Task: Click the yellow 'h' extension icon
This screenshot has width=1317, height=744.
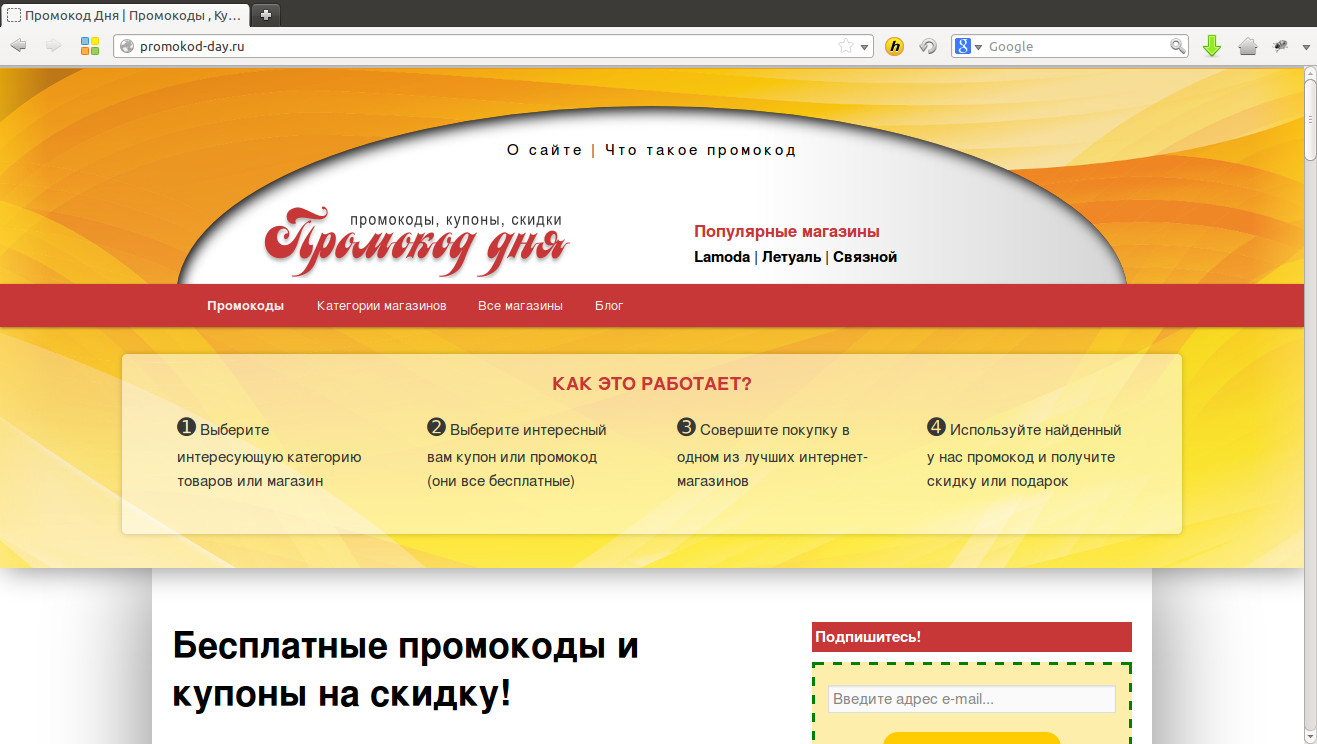Action: click(895, 46)
